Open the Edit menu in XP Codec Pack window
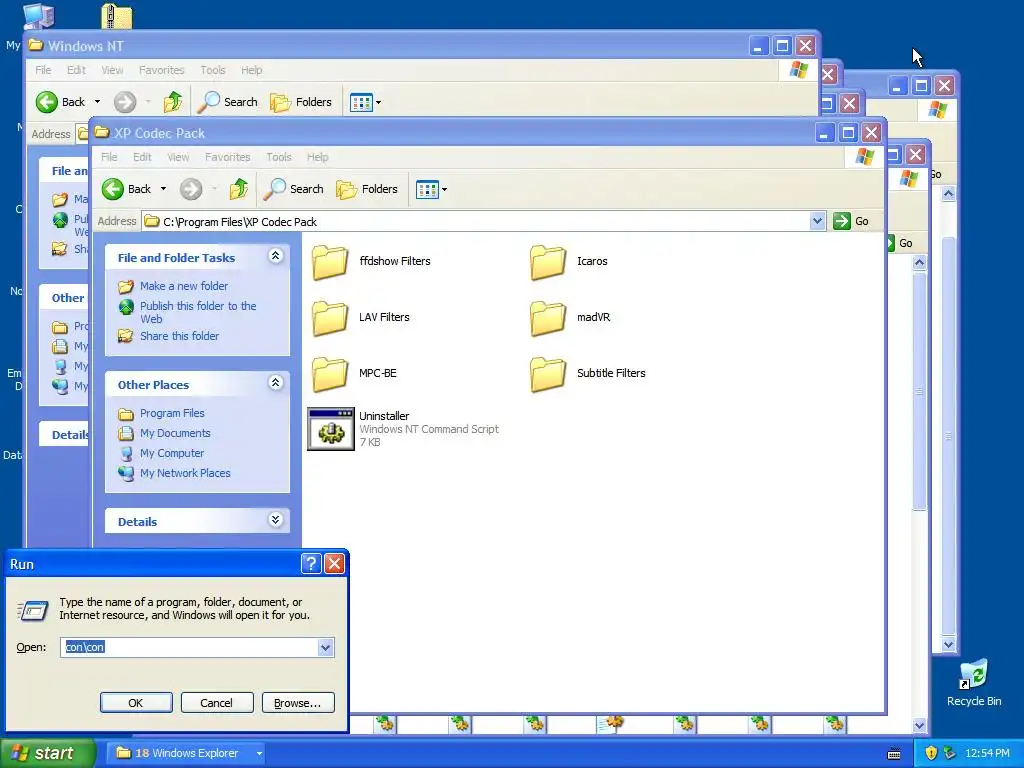The image size is (1024, 768). [142, 157]
